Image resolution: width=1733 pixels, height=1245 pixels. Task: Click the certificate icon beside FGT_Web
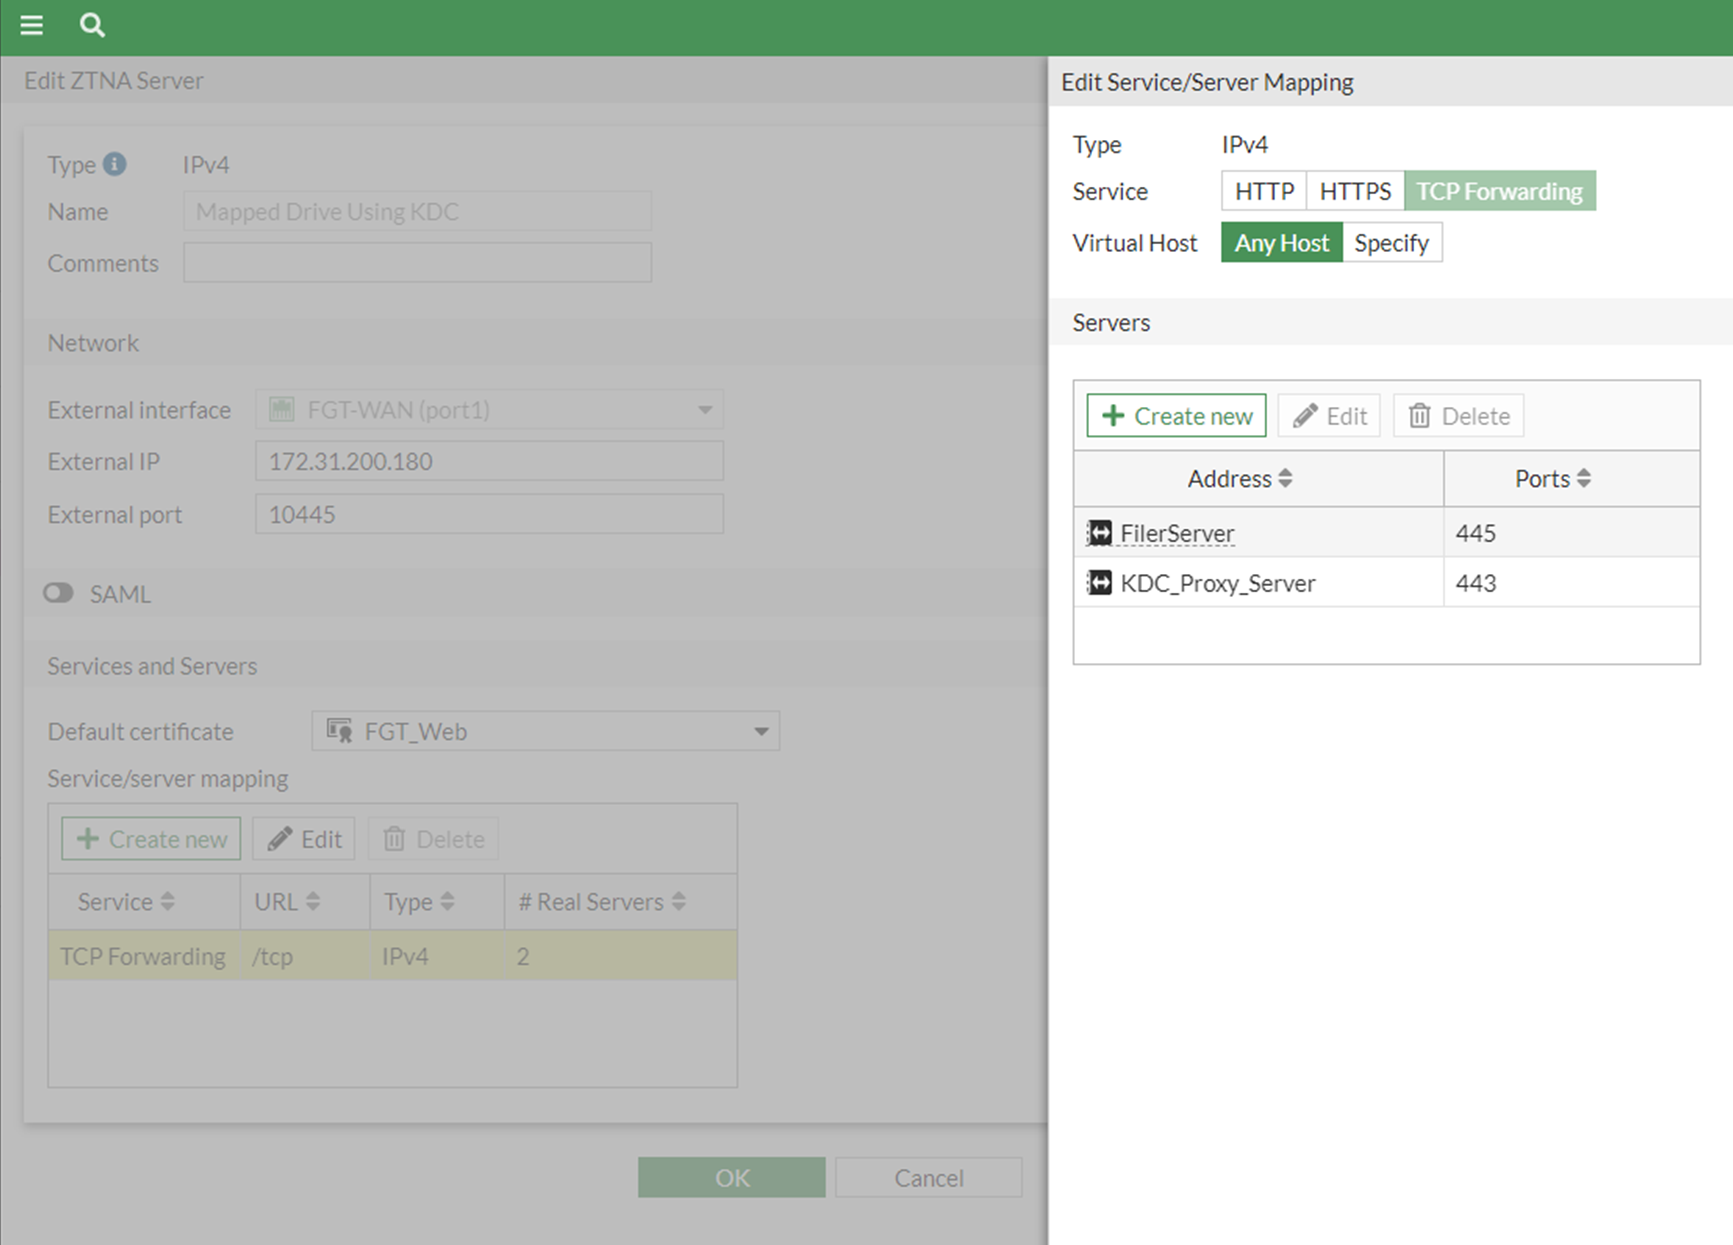click(337, 731)
